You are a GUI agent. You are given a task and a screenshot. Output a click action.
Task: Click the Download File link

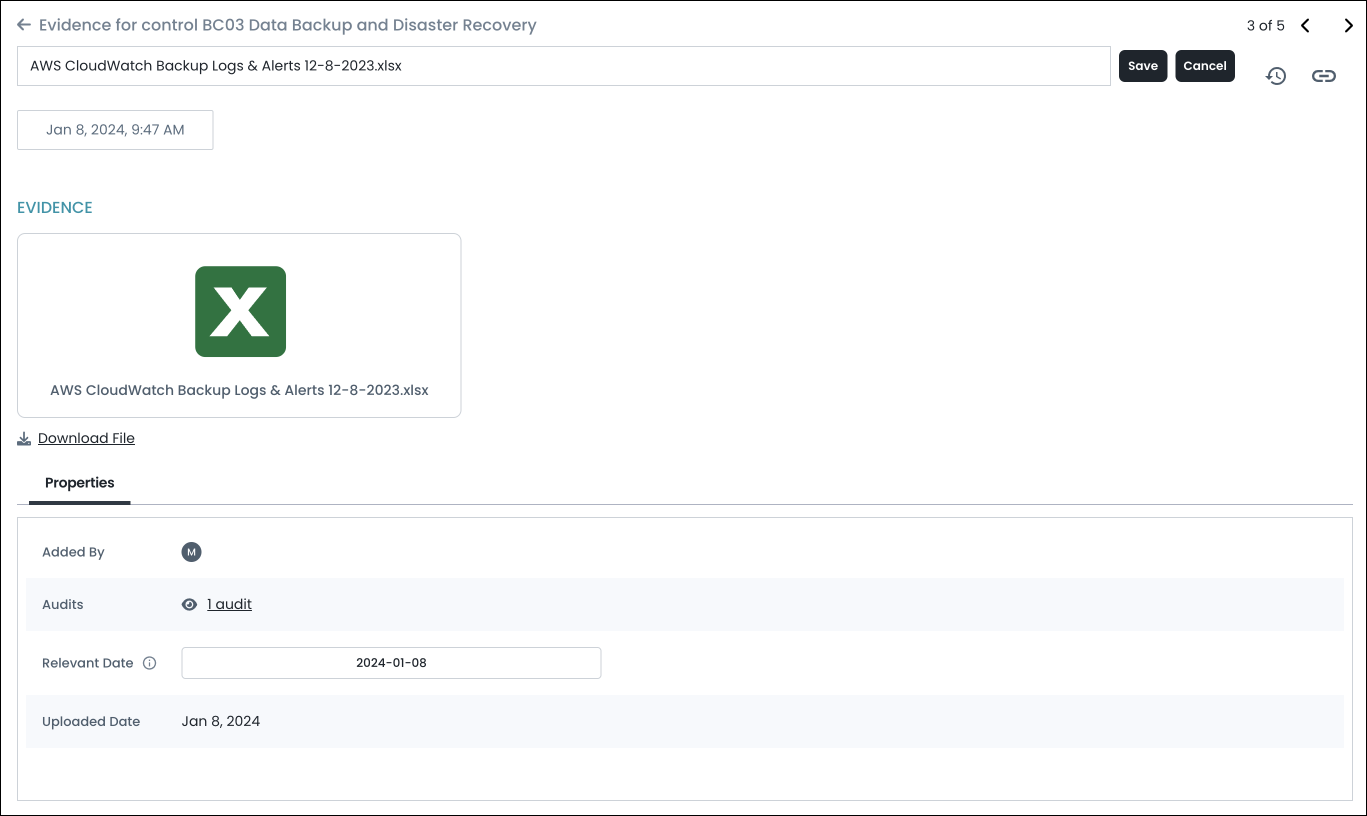click(86, 438)
